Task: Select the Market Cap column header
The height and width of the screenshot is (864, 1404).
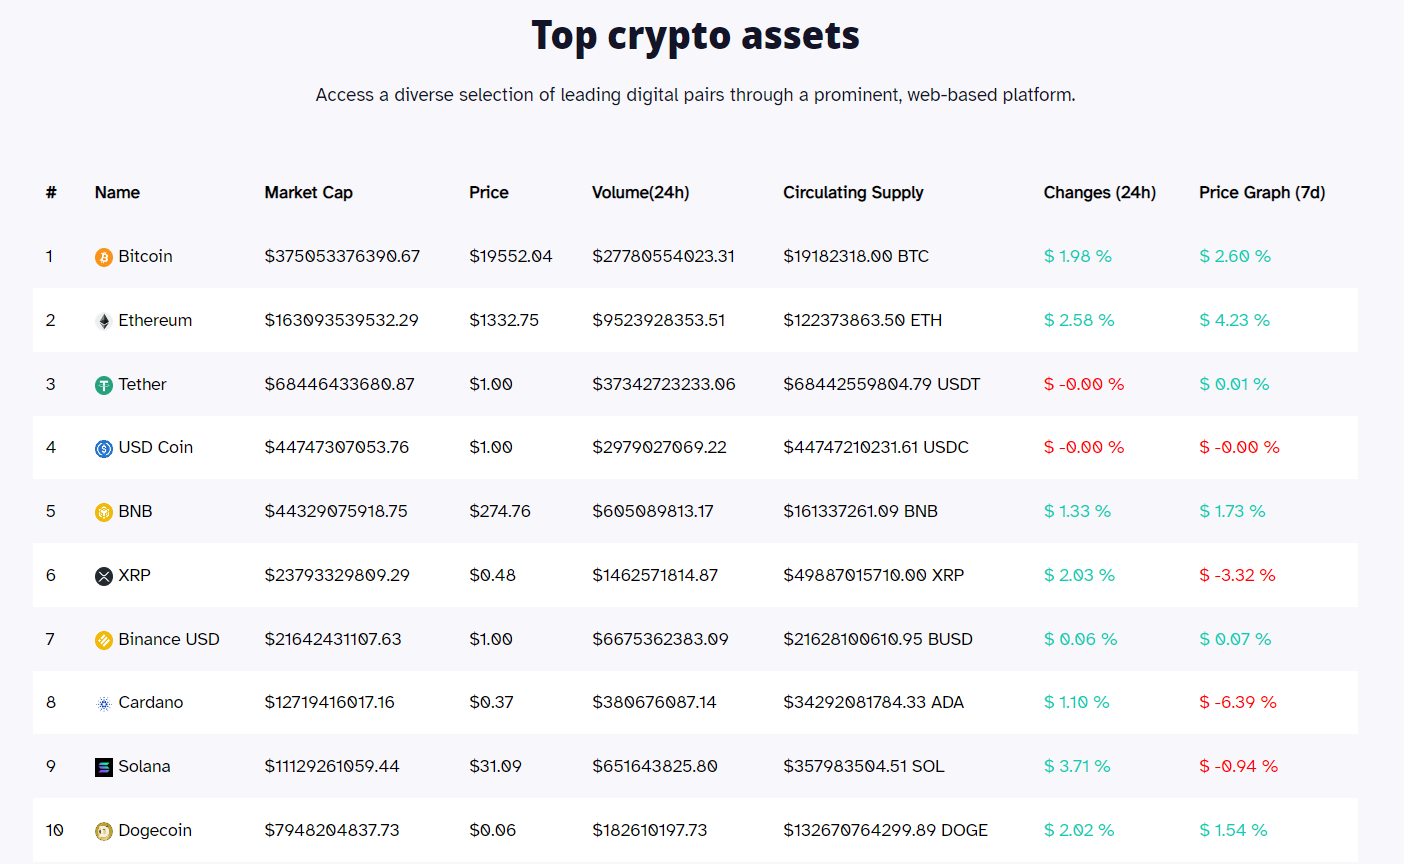Action: tap(309, 192)
